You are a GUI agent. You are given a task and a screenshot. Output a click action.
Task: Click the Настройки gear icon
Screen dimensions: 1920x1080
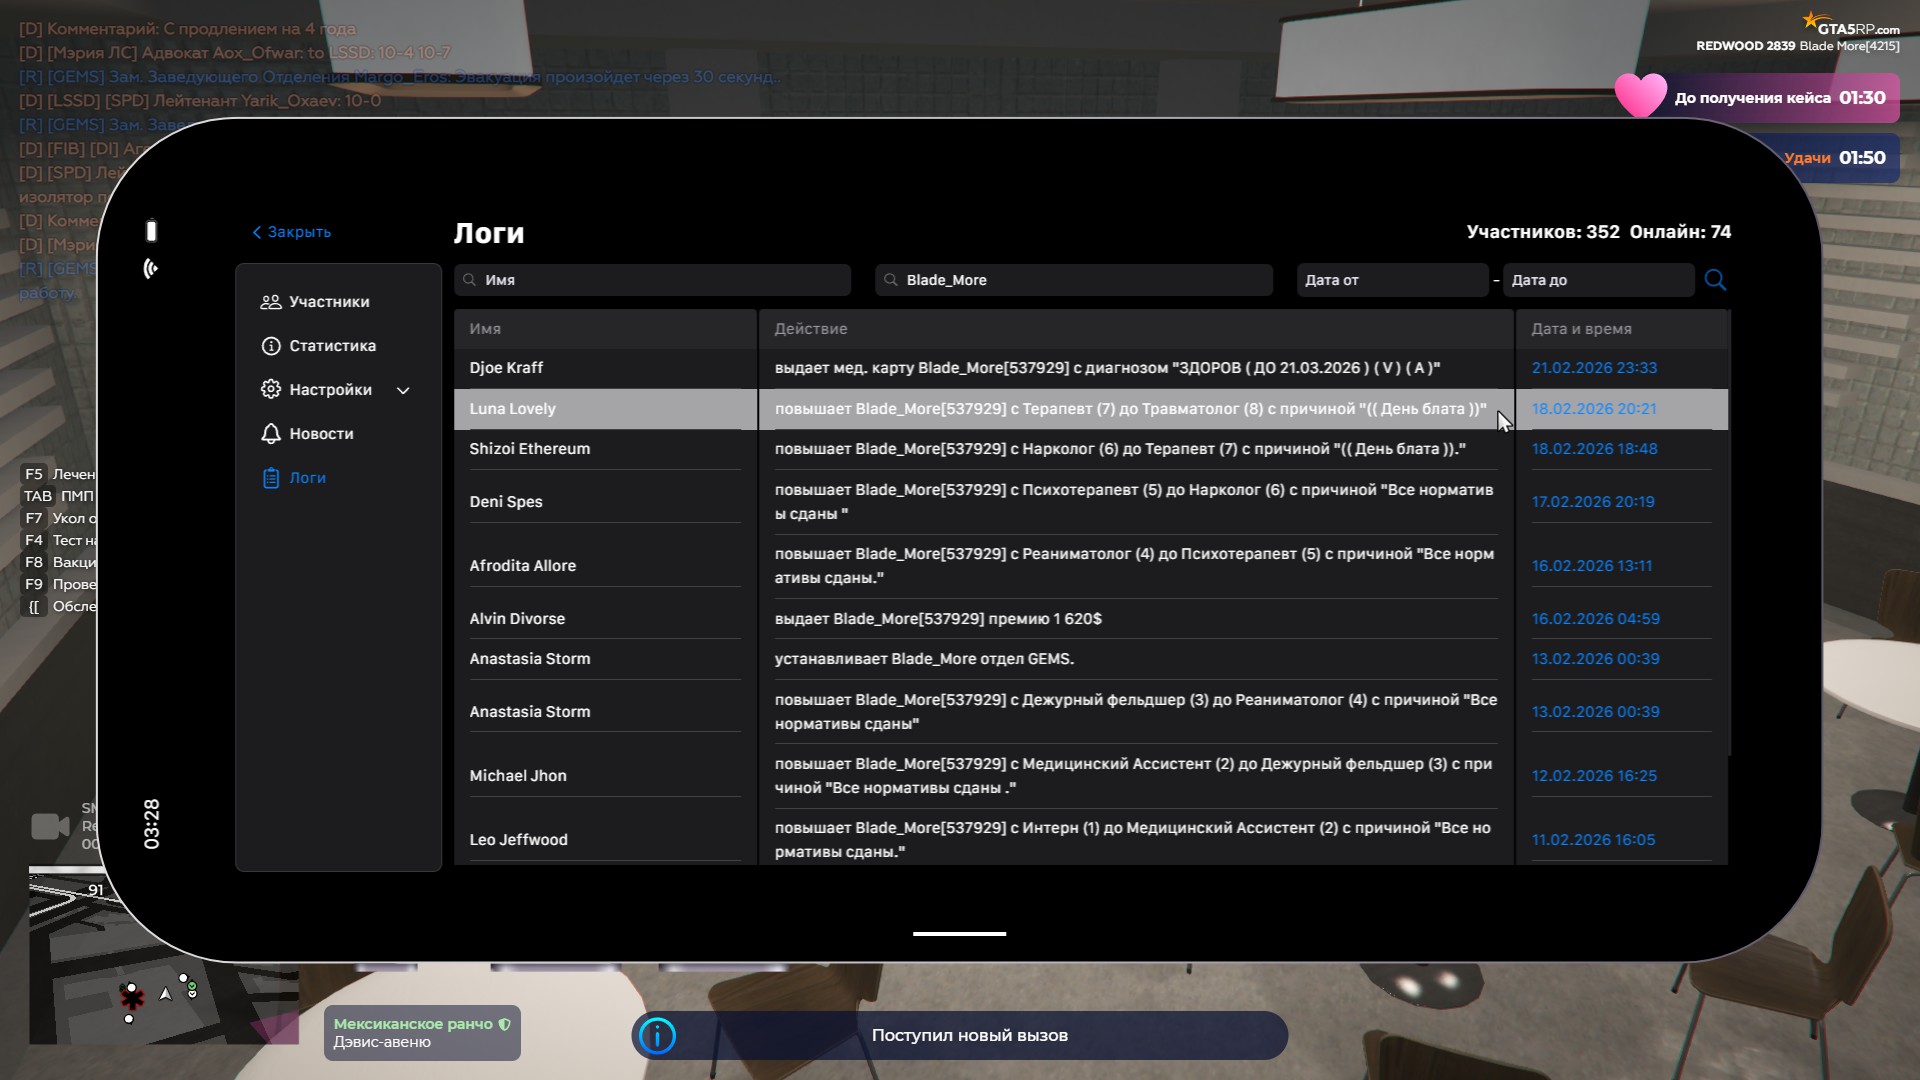[270, 390]
